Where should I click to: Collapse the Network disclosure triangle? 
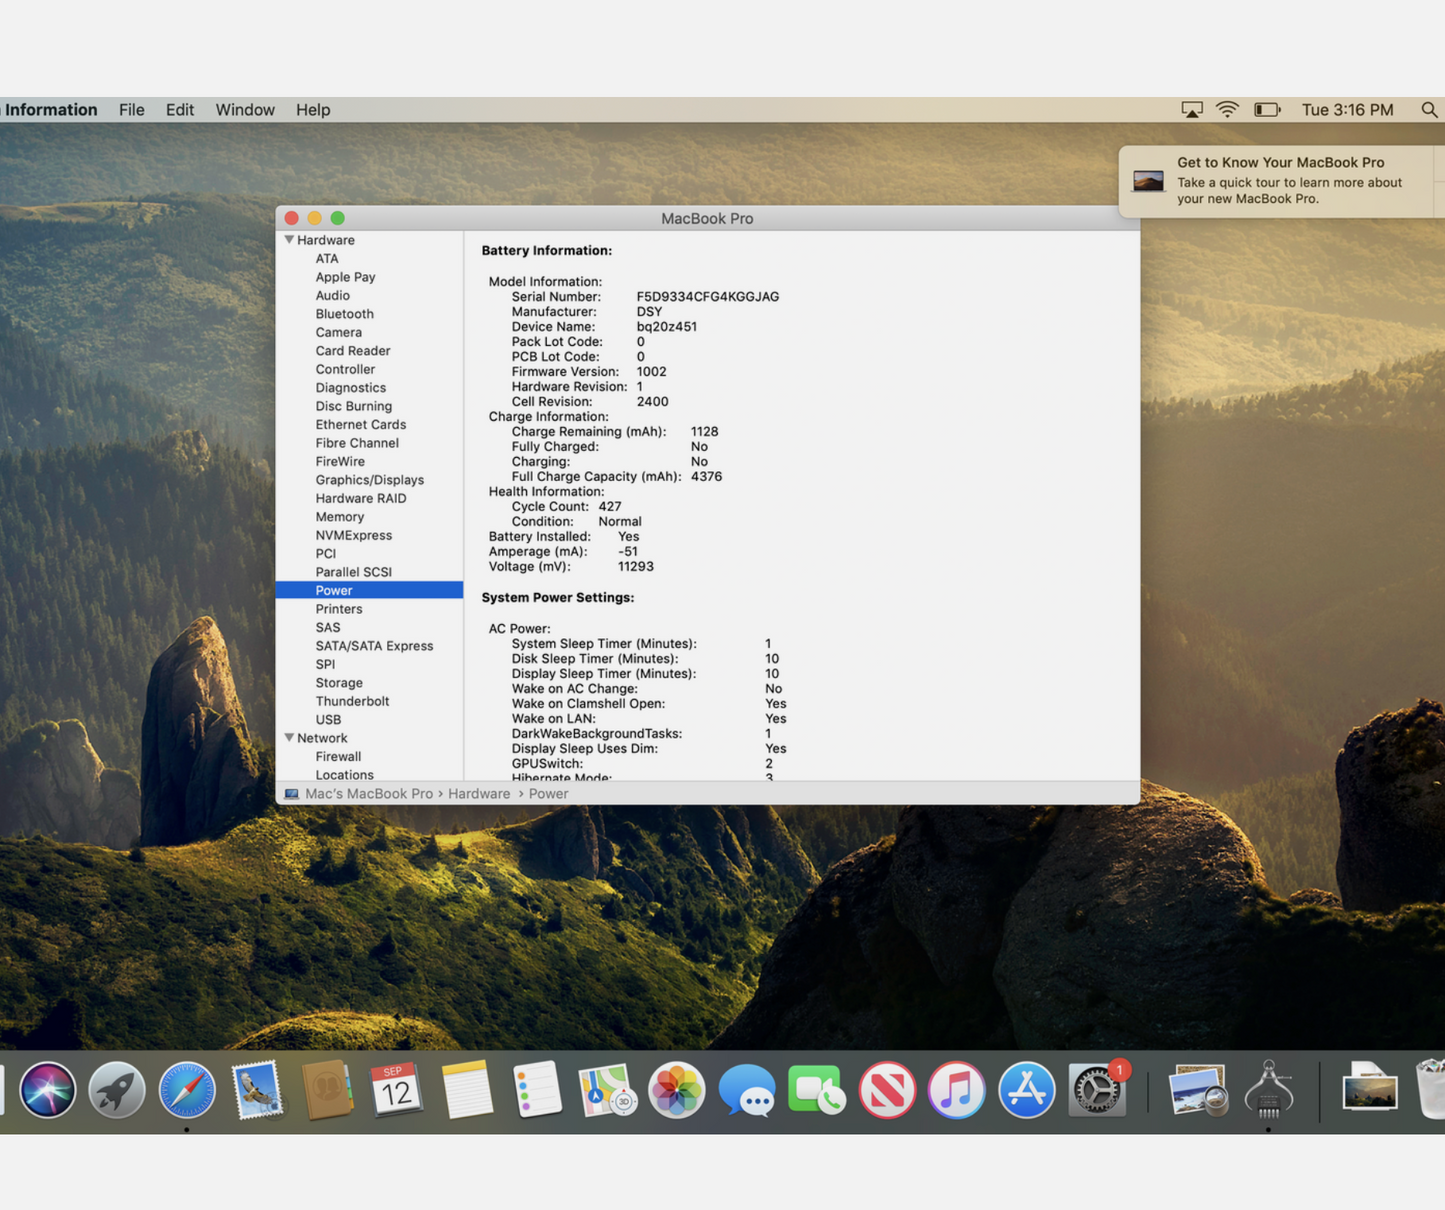tap(289, 738)
